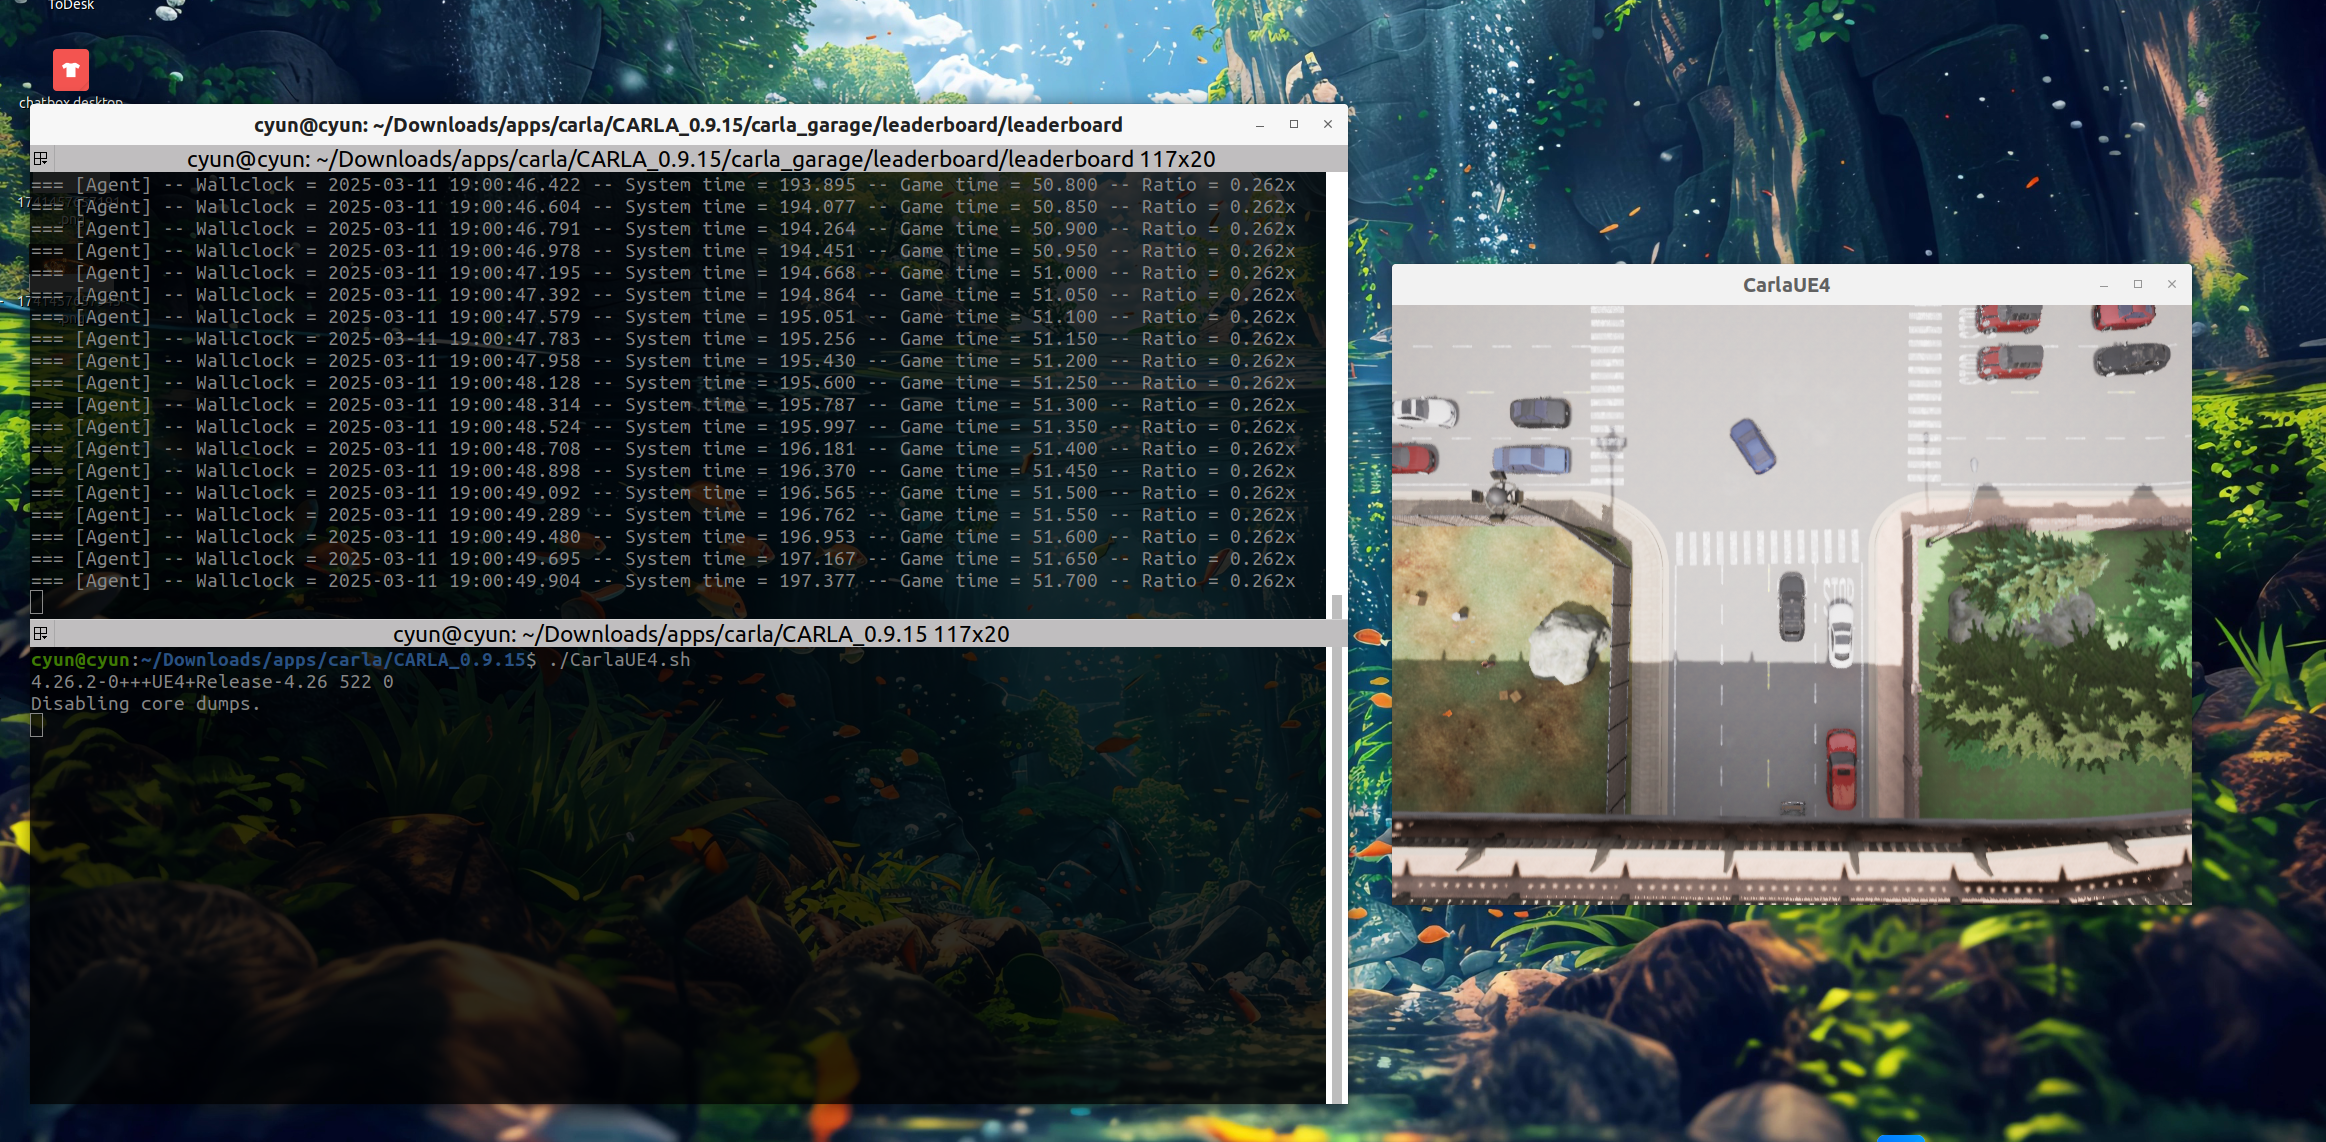The height and width of the screenshot is (1142, 2326).
Task: Minimize the leaderboard terminal window
Action: point(1260,125)
